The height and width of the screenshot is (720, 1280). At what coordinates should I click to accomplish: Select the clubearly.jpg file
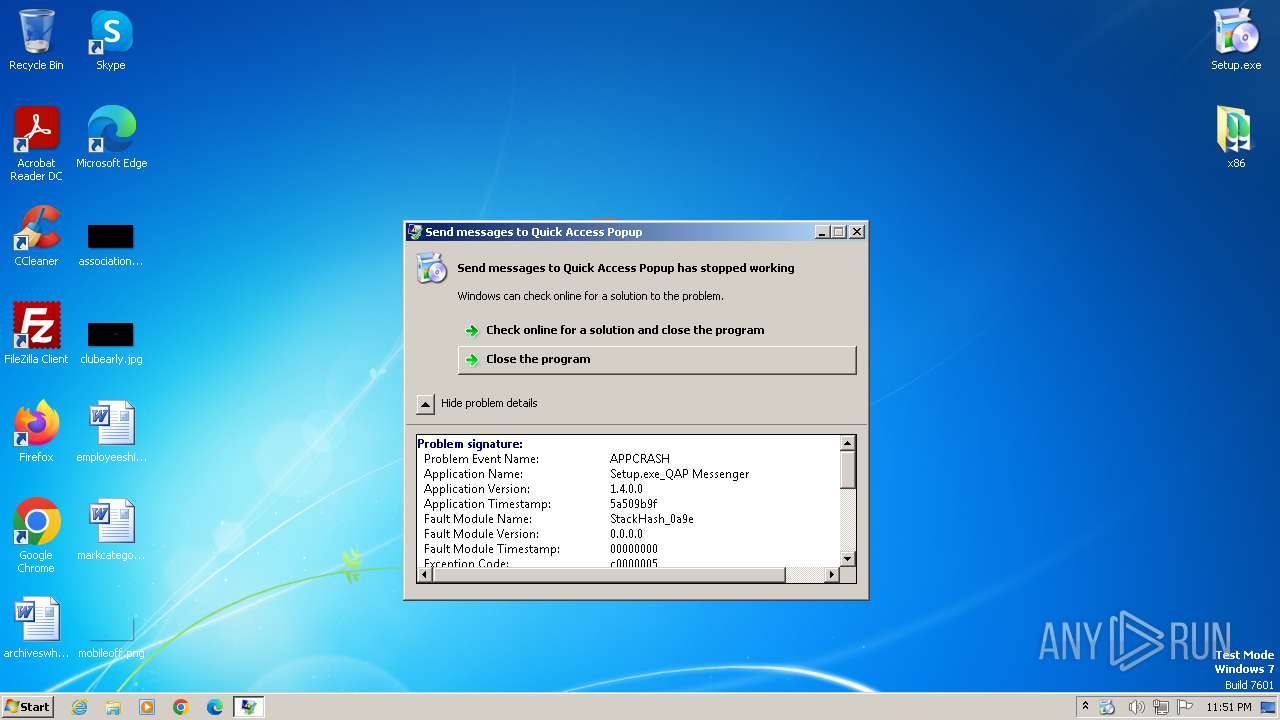click(x=111, y=343)
